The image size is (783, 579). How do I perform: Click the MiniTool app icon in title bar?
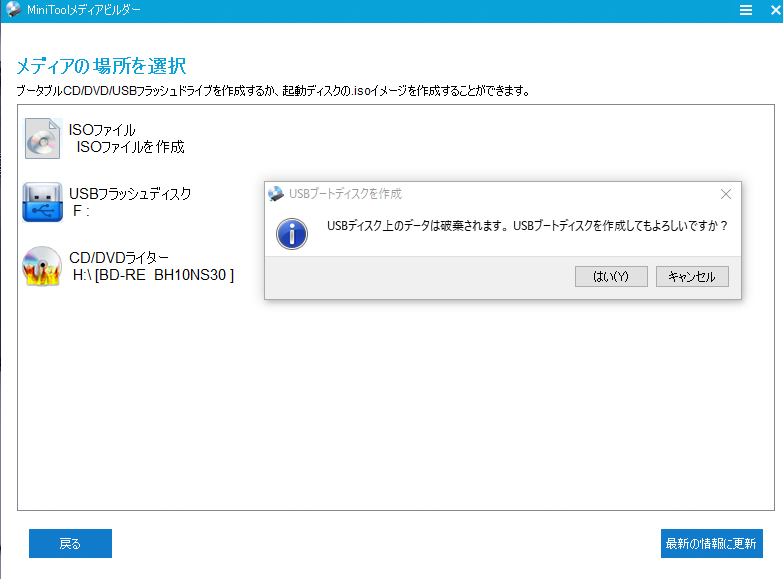[x=13, y=9]
